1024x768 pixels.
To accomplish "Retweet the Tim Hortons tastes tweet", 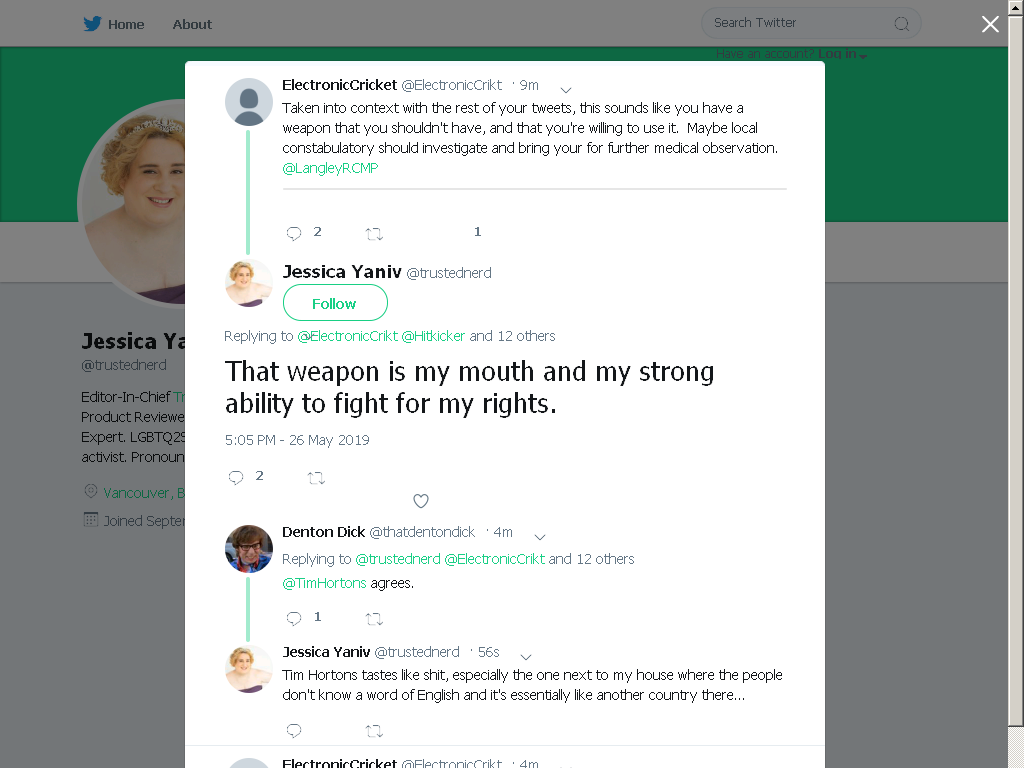I will (x=374, y=731).
